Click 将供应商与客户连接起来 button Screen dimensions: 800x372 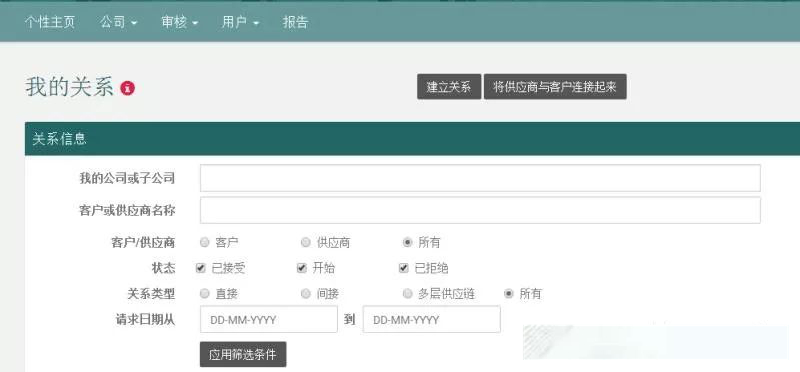click(555, 87)
